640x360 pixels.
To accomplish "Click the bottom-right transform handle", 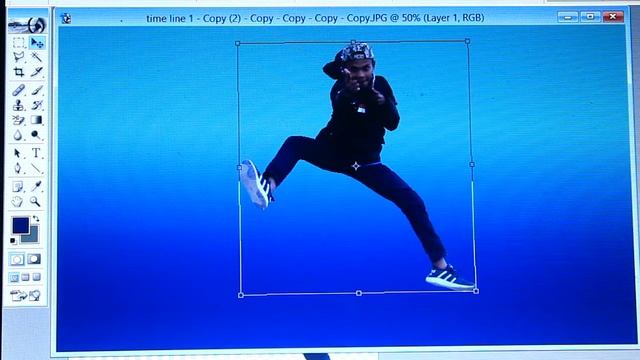I will click(x=476, y=291).
